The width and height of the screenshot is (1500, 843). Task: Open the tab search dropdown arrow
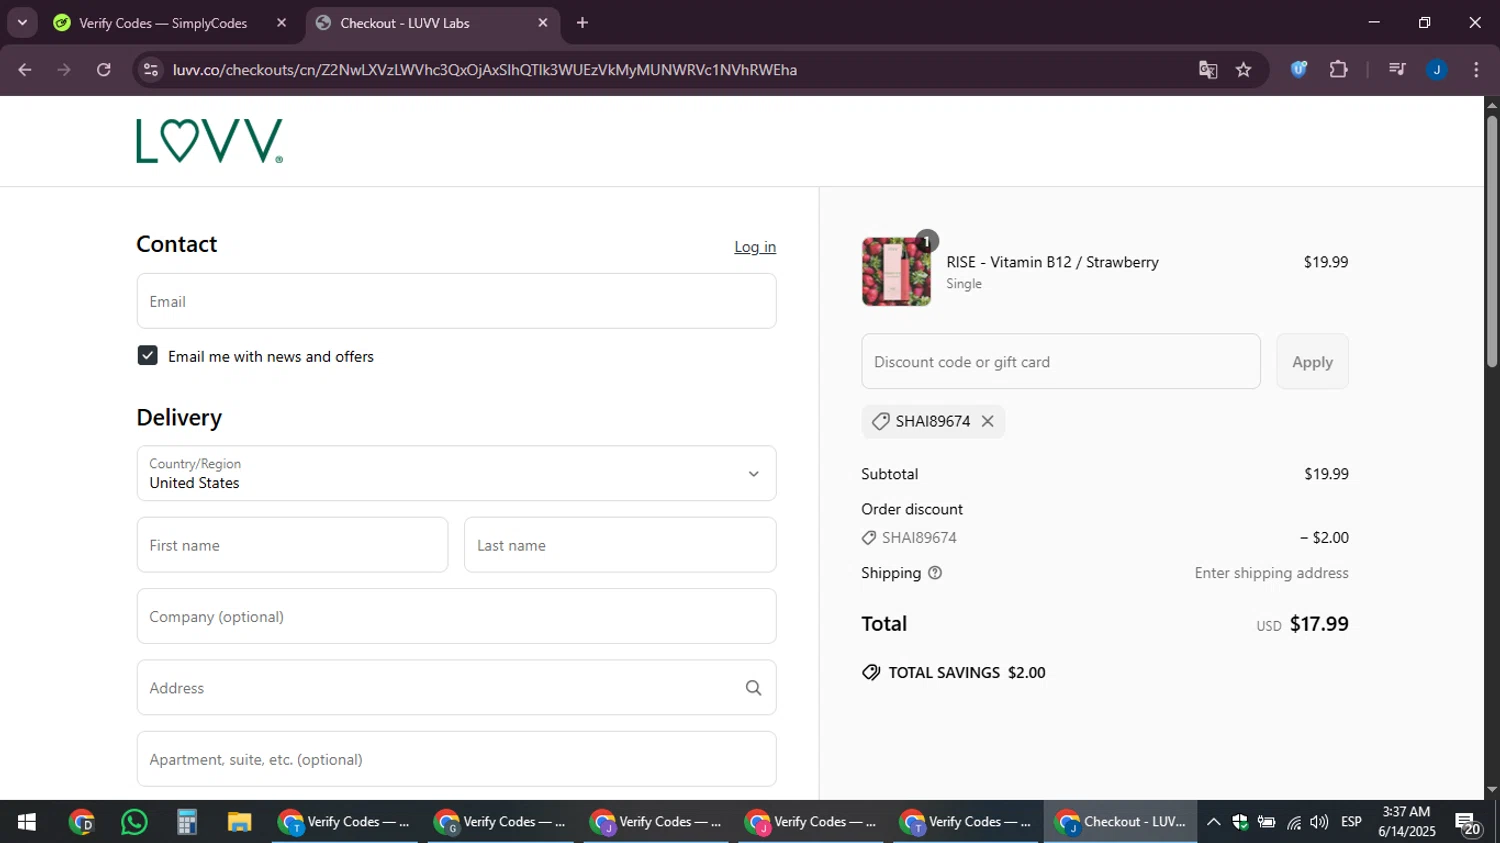22,22
